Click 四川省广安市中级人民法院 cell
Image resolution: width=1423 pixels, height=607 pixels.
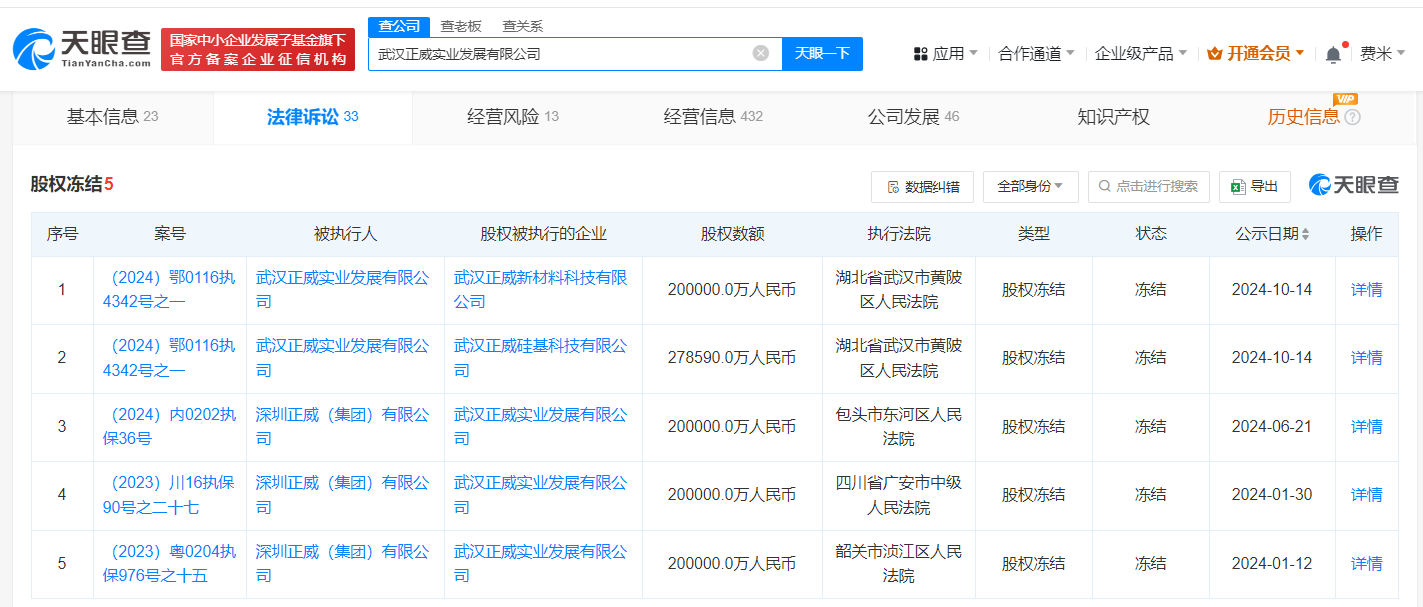click(x=898, y=495)
